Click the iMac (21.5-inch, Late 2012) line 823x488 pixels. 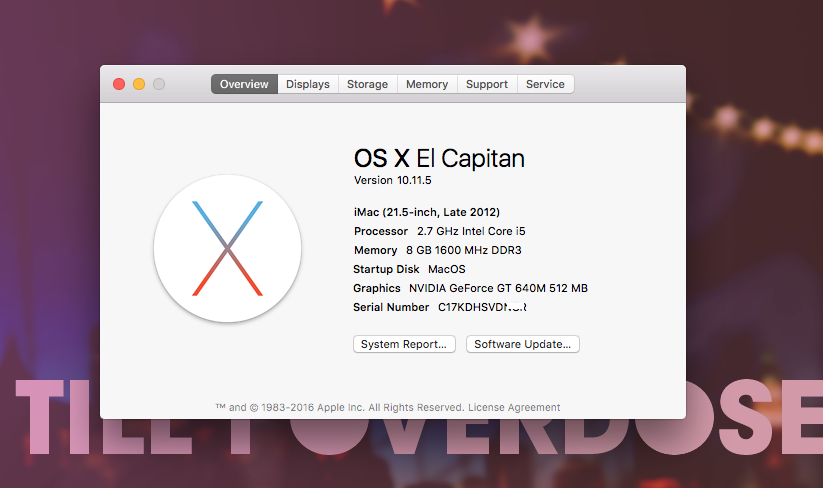427,212
